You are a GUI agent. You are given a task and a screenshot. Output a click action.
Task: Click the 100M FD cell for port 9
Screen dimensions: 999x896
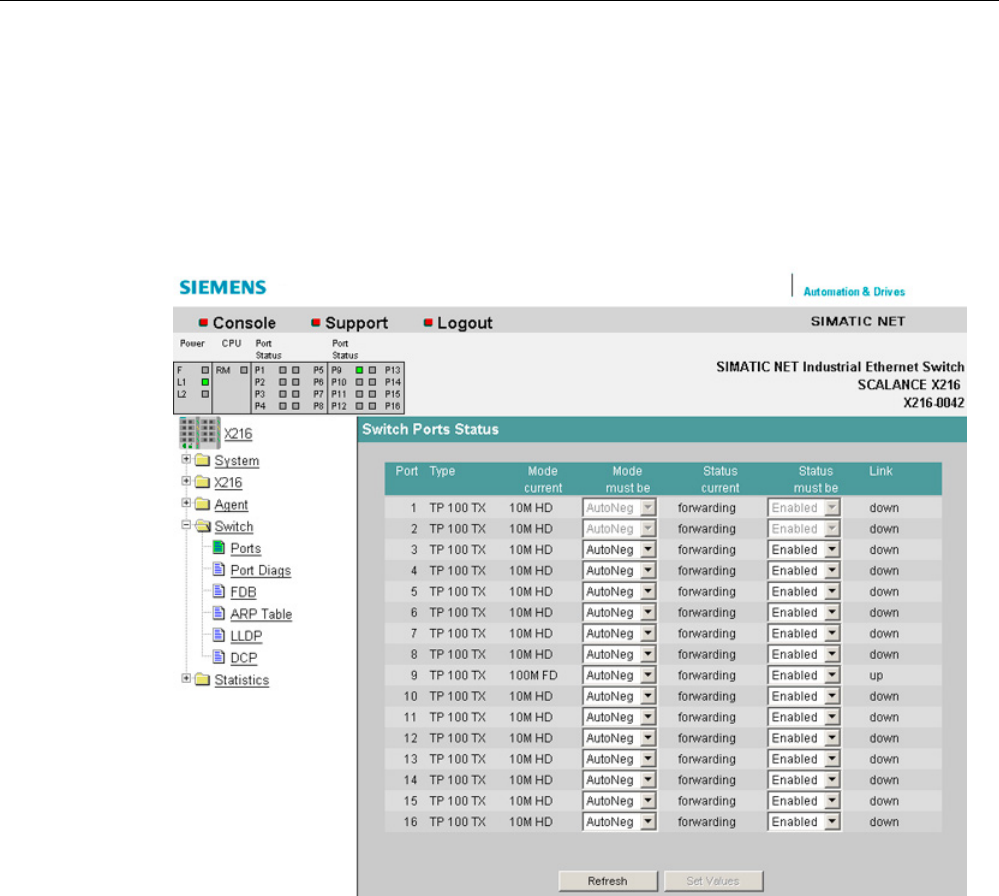pos(533,676)
